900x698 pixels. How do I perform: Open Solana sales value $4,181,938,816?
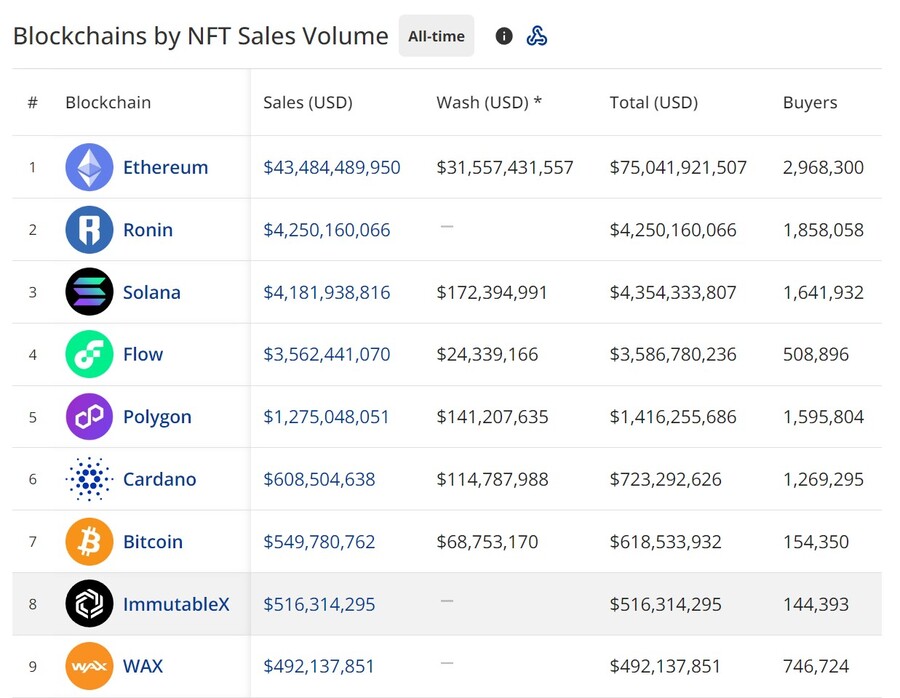tap(327, 292)
